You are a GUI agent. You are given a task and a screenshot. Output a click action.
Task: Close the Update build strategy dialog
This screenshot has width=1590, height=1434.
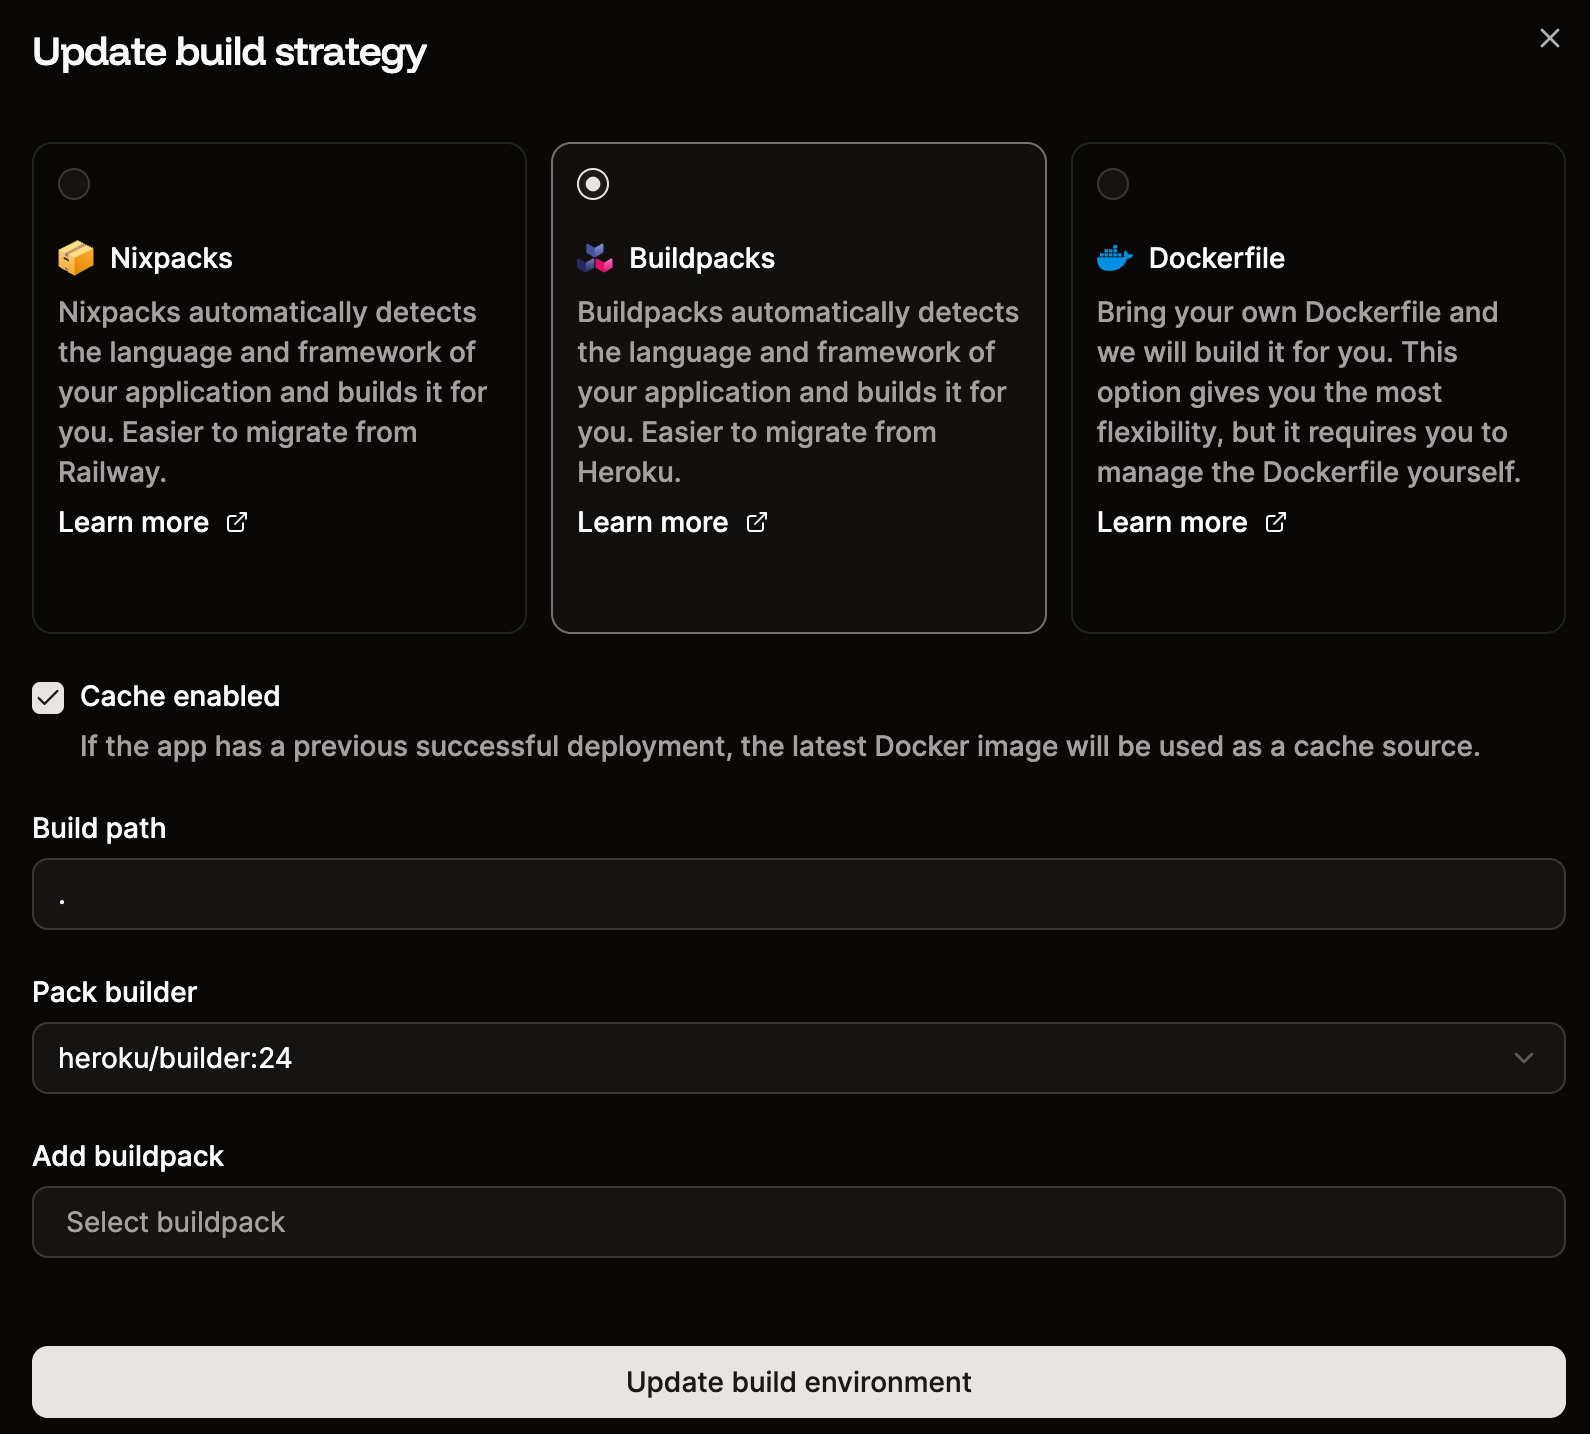tap(1549, 38)
